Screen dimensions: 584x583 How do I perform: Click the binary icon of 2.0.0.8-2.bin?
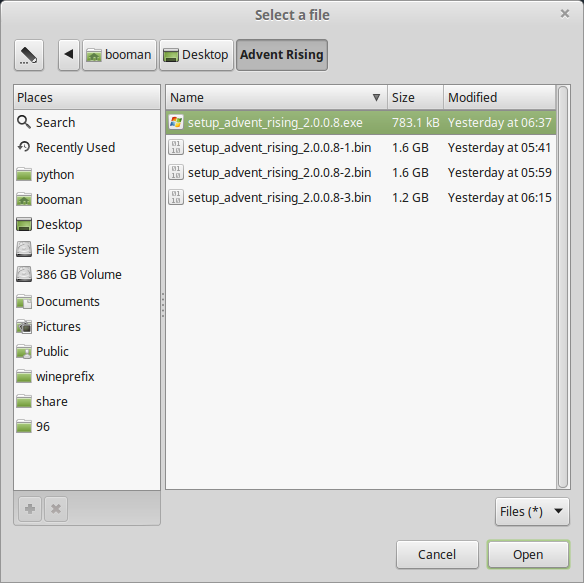click(x=176, y=172)
